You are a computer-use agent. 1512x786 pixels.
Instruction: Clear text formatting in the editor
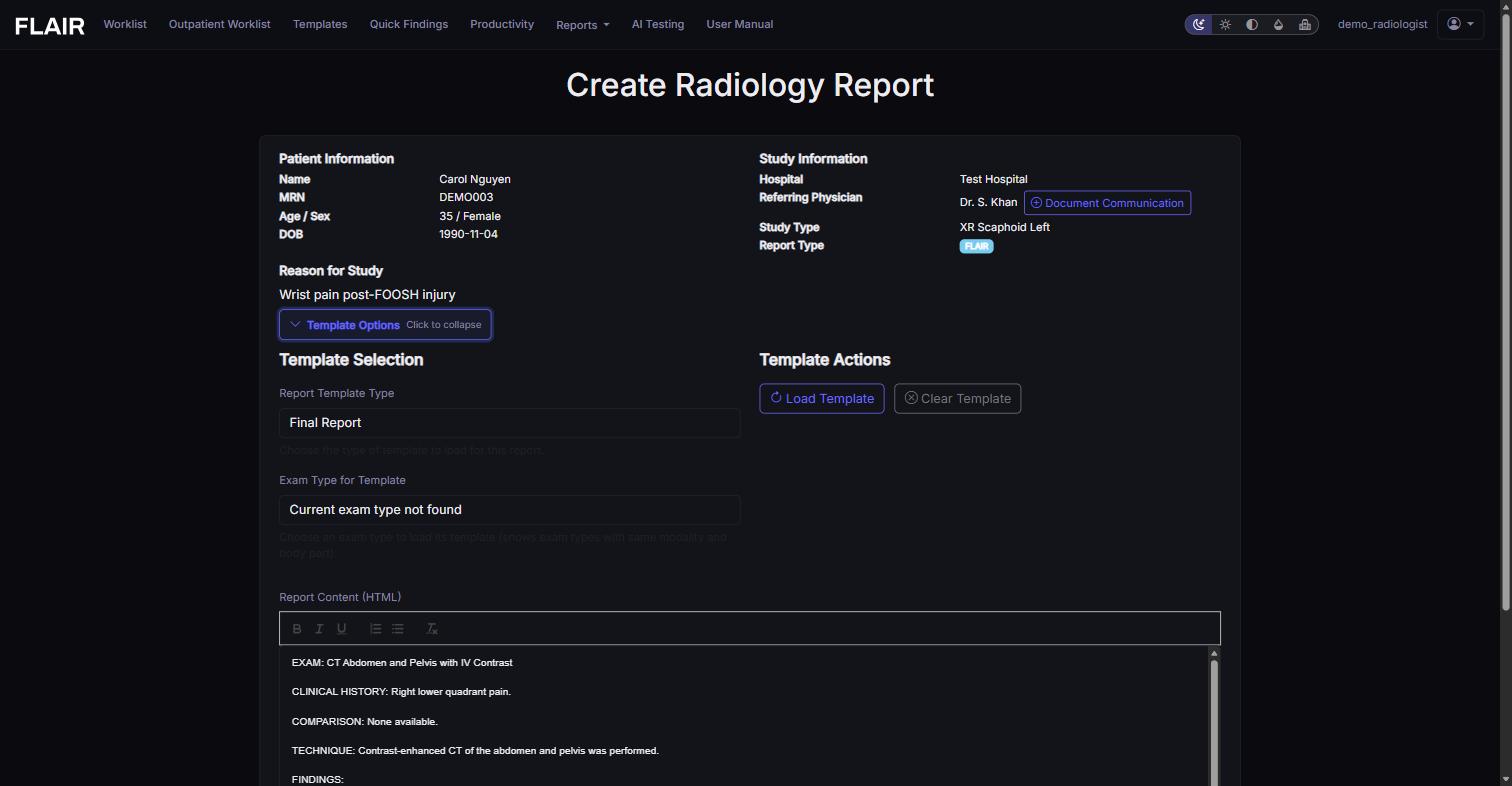tap(432, 629)
